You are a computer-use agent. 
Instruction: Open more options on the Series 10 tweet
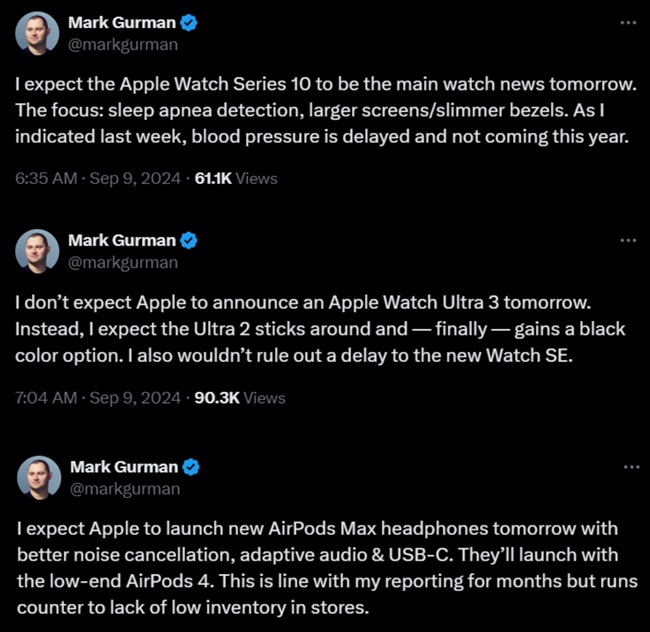coord(628,21)
